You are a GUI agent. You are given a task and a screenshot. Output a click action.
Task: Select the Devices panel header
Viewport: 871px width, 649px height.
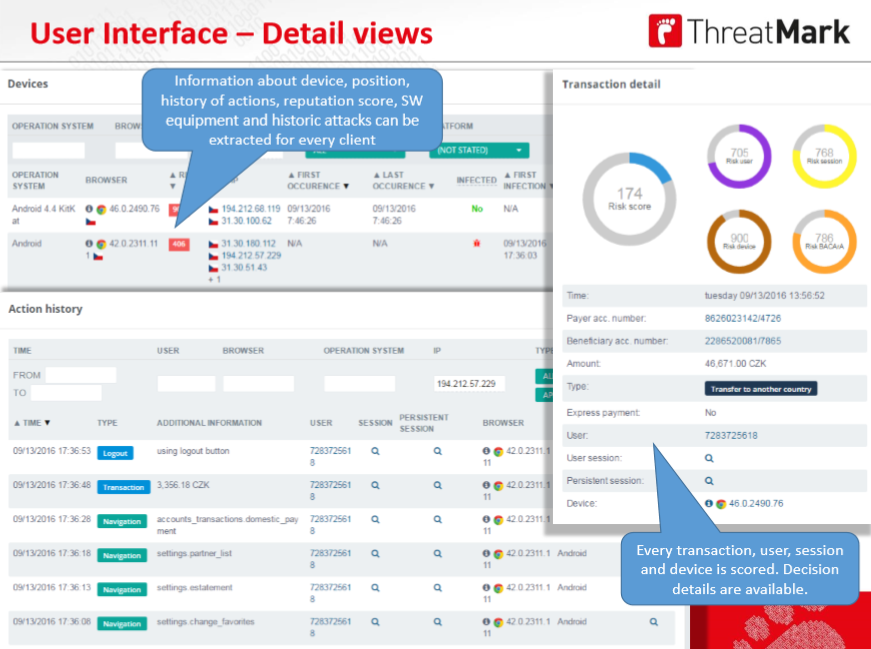coord(28,84)
